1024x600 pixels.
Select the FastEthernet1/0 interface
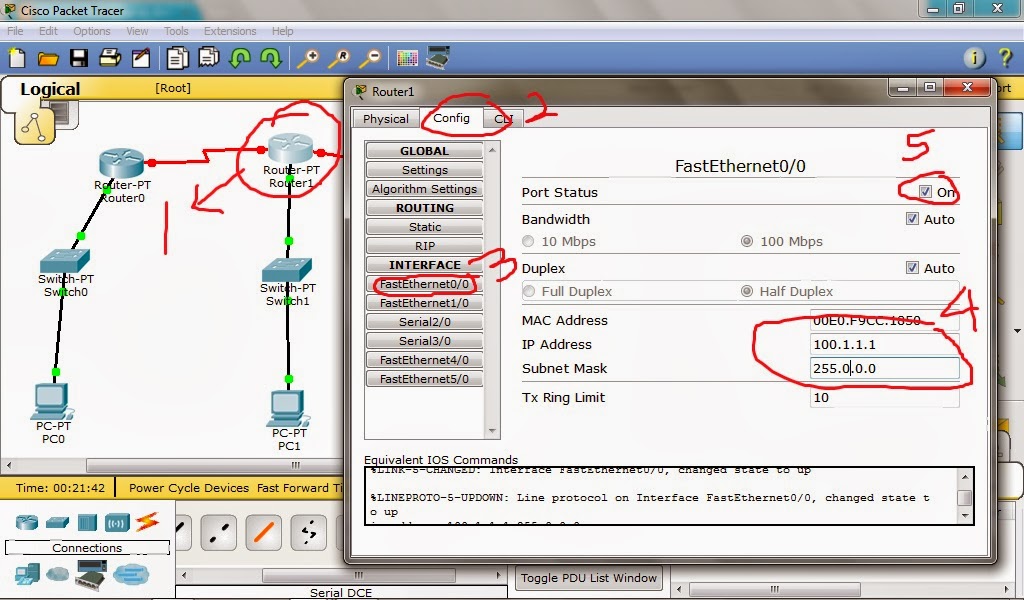424,303
